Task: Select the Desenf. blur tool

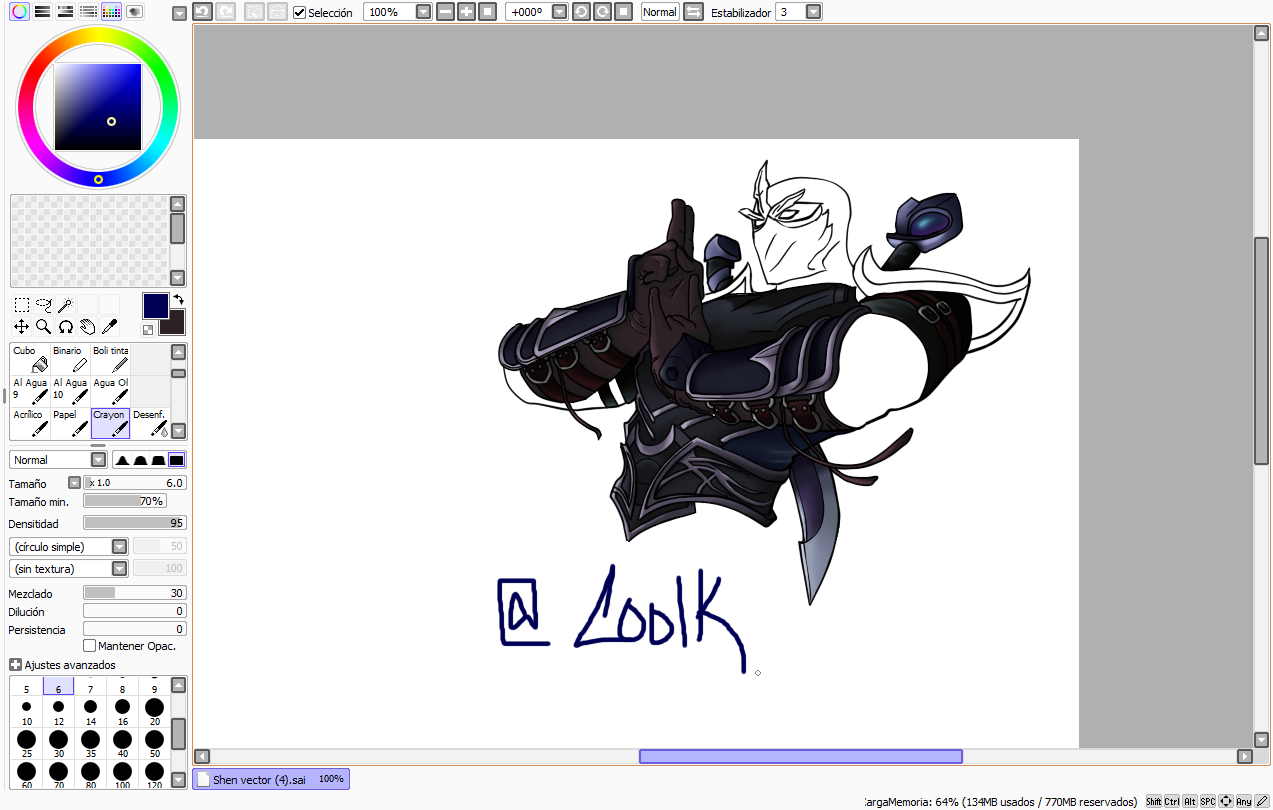Action: coord(150,423)
